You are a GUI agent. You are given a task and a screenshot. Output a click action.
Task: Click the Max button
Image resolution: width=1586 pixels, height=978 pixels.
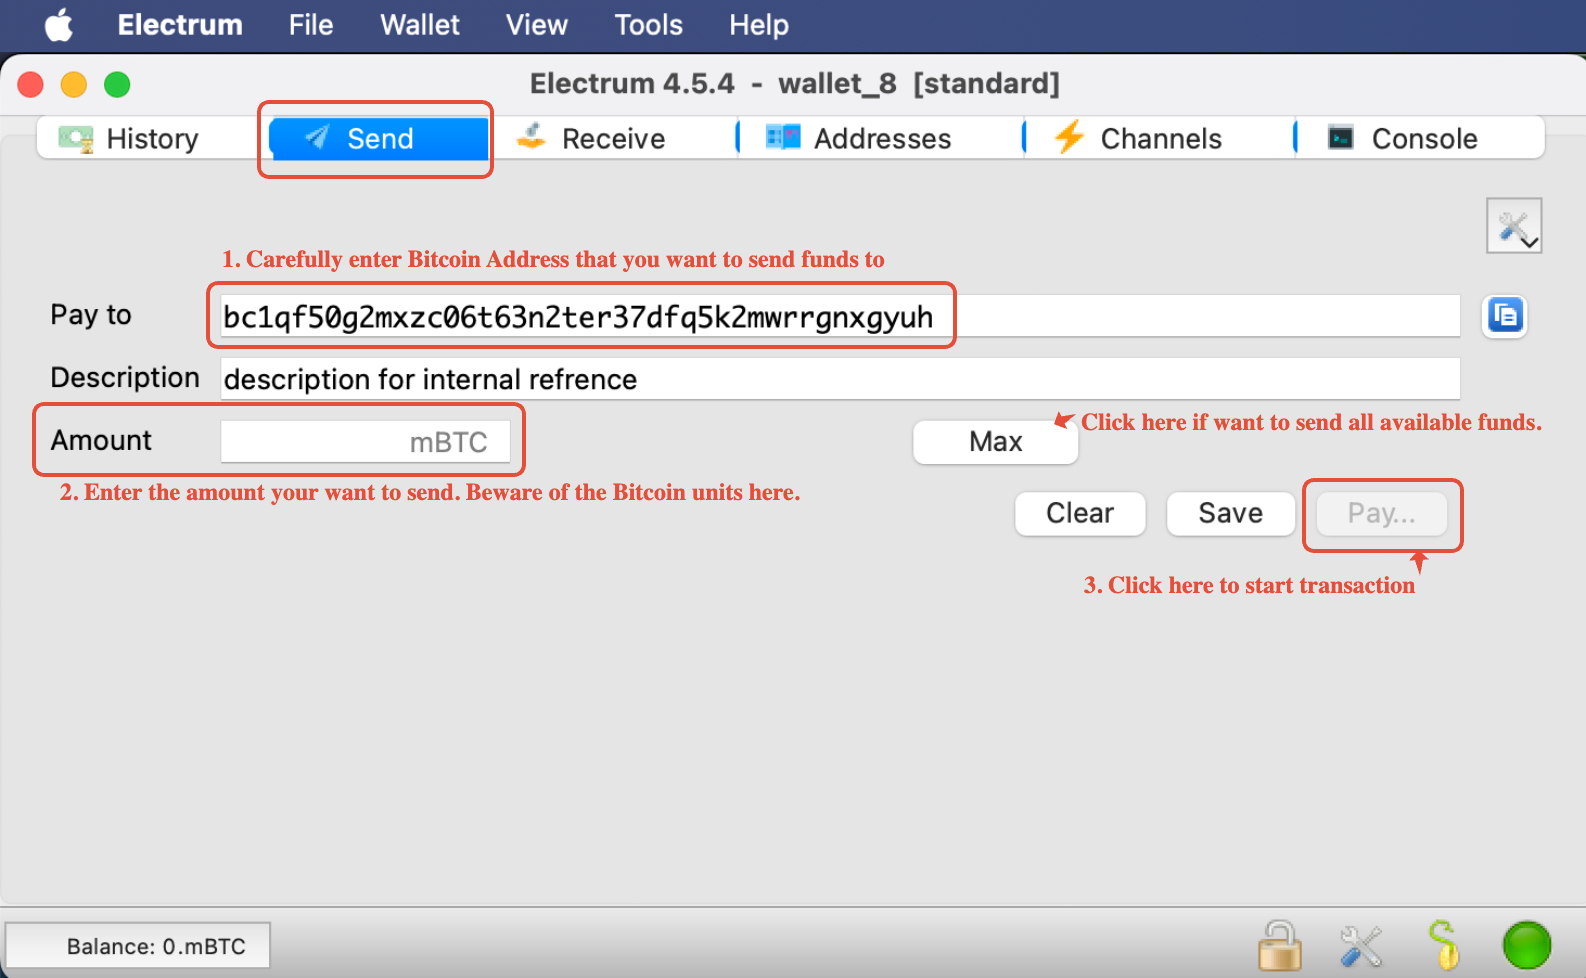pyautogui.click(x=995, y=441)
